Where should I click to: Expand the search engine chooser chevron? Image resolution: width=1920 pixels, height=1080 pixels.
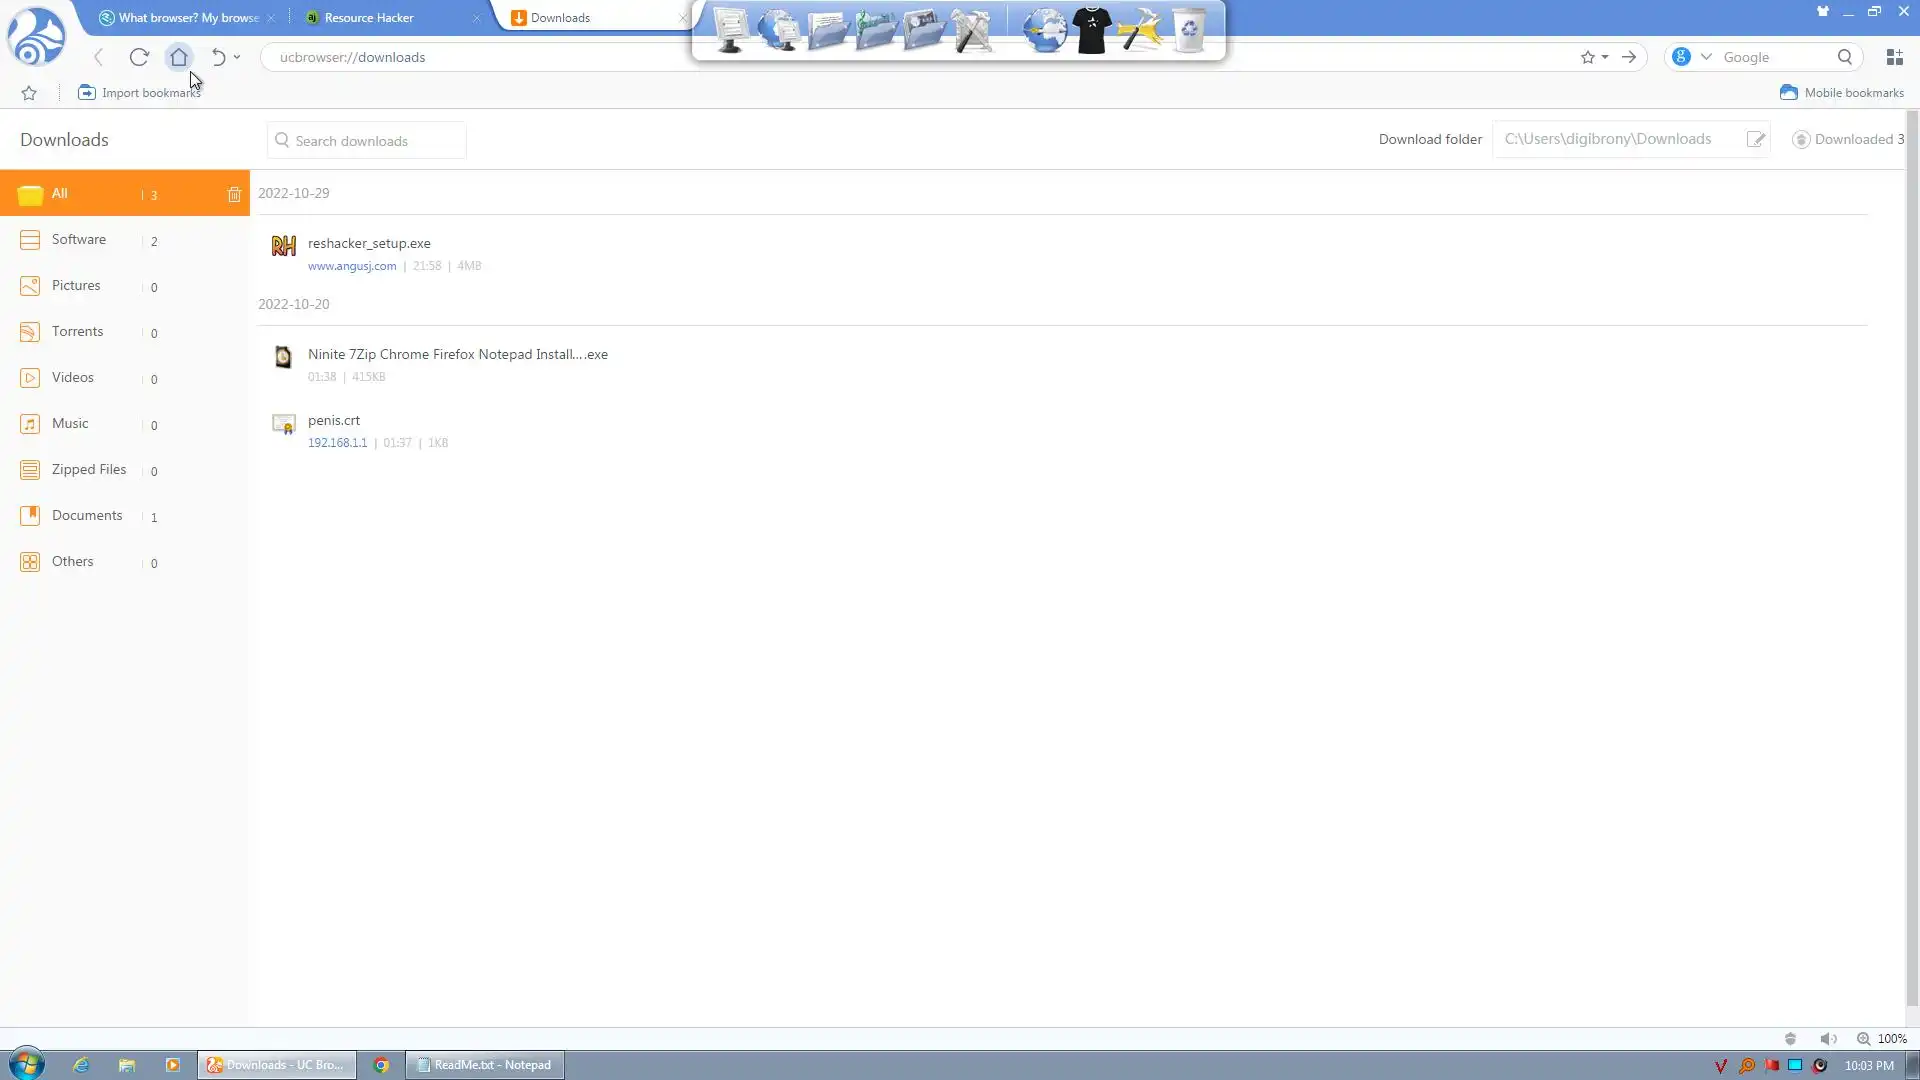click(x=1706, y=57)
